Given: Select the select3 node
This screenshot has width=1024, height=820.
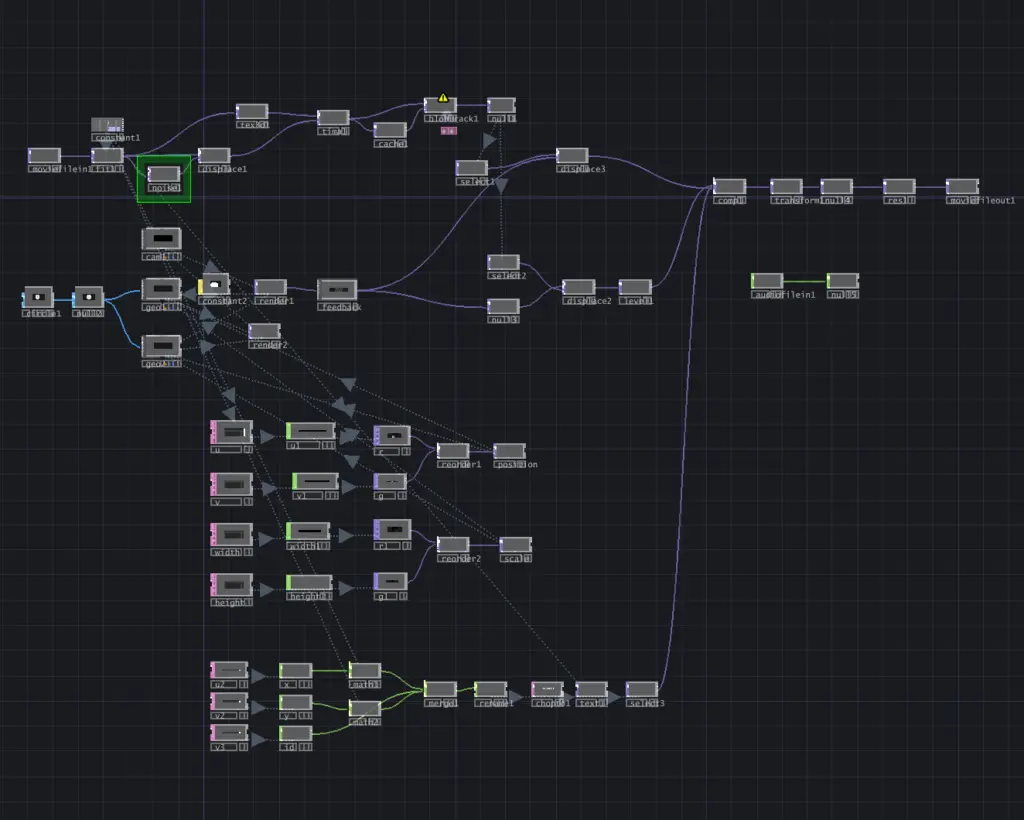Looking at the screenshot, I should pos(641,689).
